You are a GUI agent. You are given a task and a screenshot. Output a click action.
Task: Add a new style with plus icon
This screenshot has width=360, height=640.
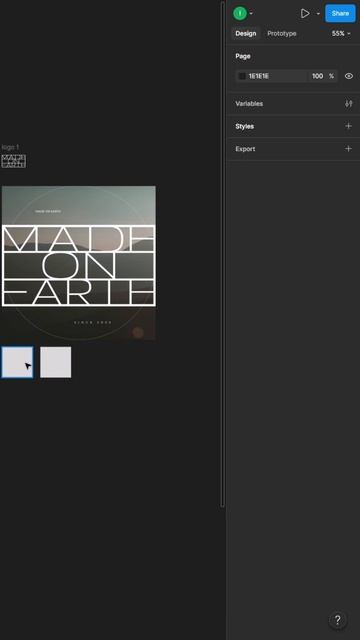coord(349,126)
